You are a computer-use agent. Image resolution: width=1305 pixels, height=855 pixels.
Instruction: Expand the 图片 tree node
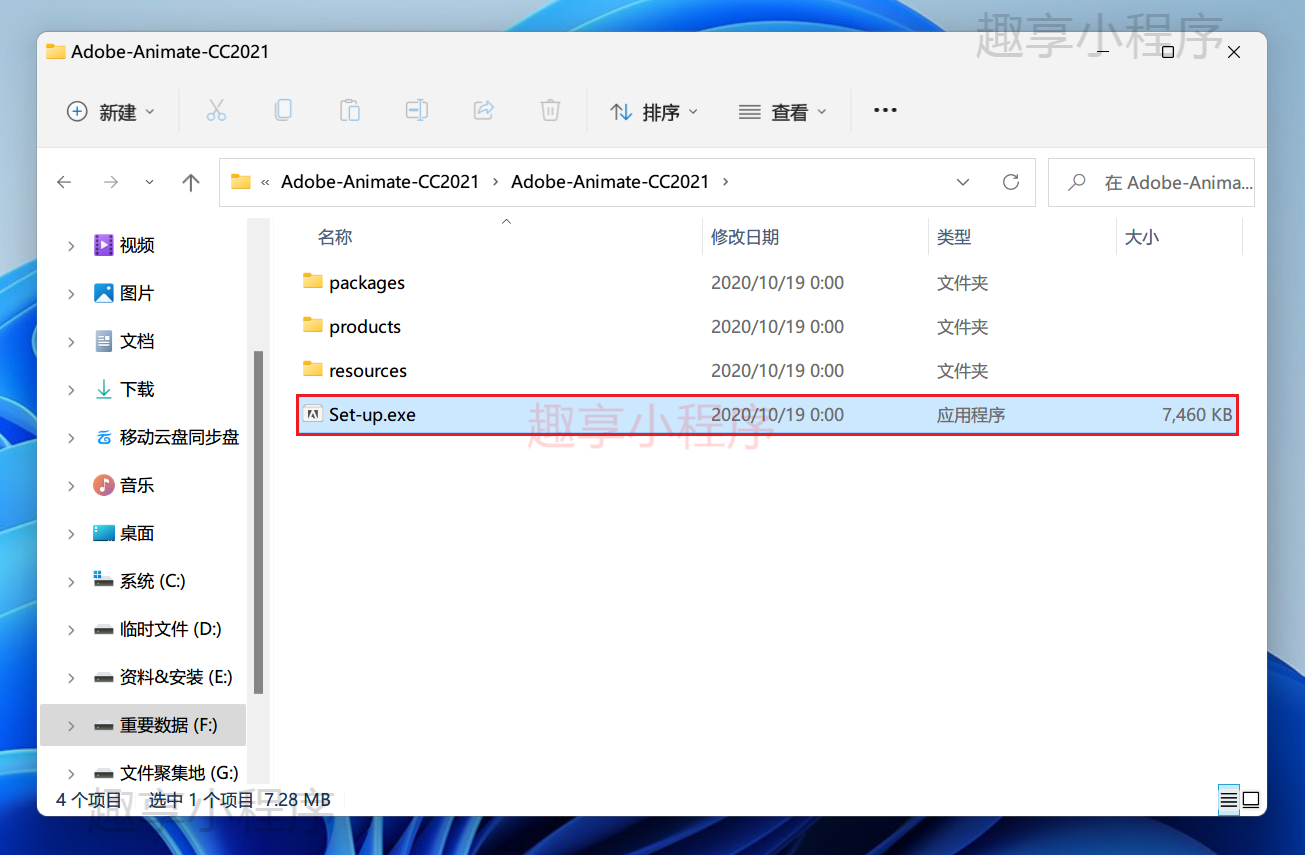click(71, 293)
